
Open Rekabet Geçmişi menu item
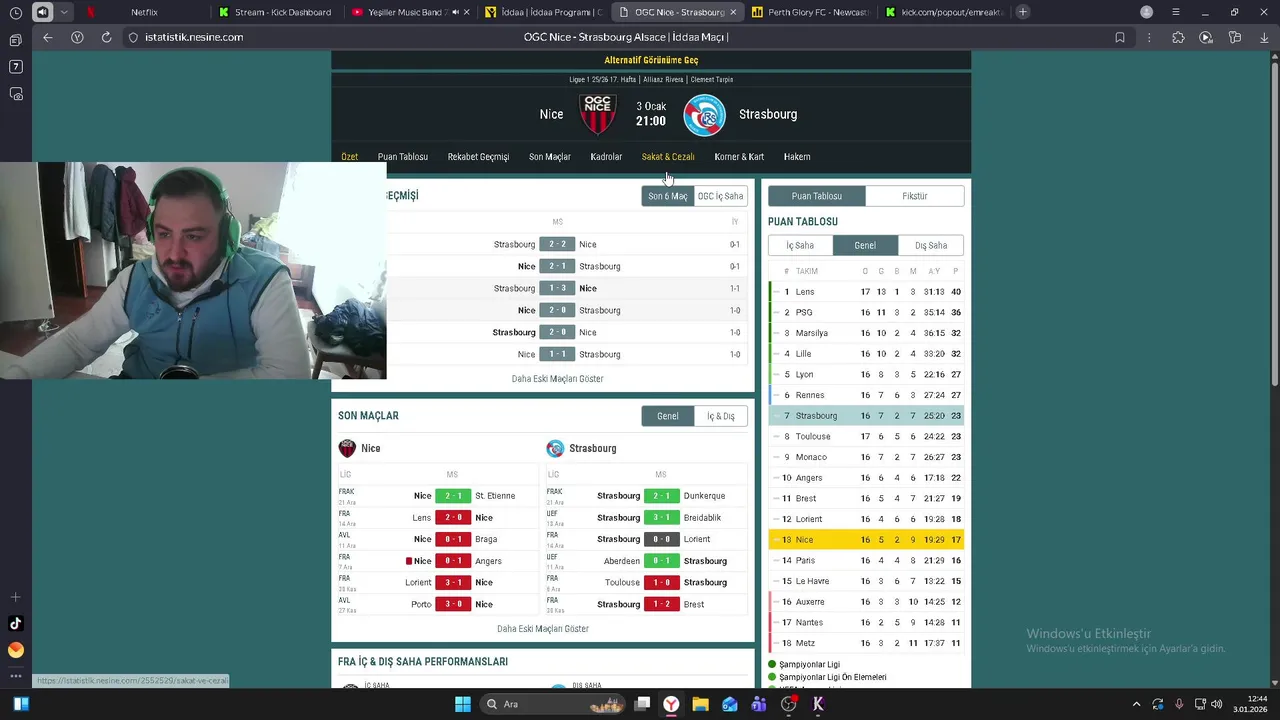(478, 157)
